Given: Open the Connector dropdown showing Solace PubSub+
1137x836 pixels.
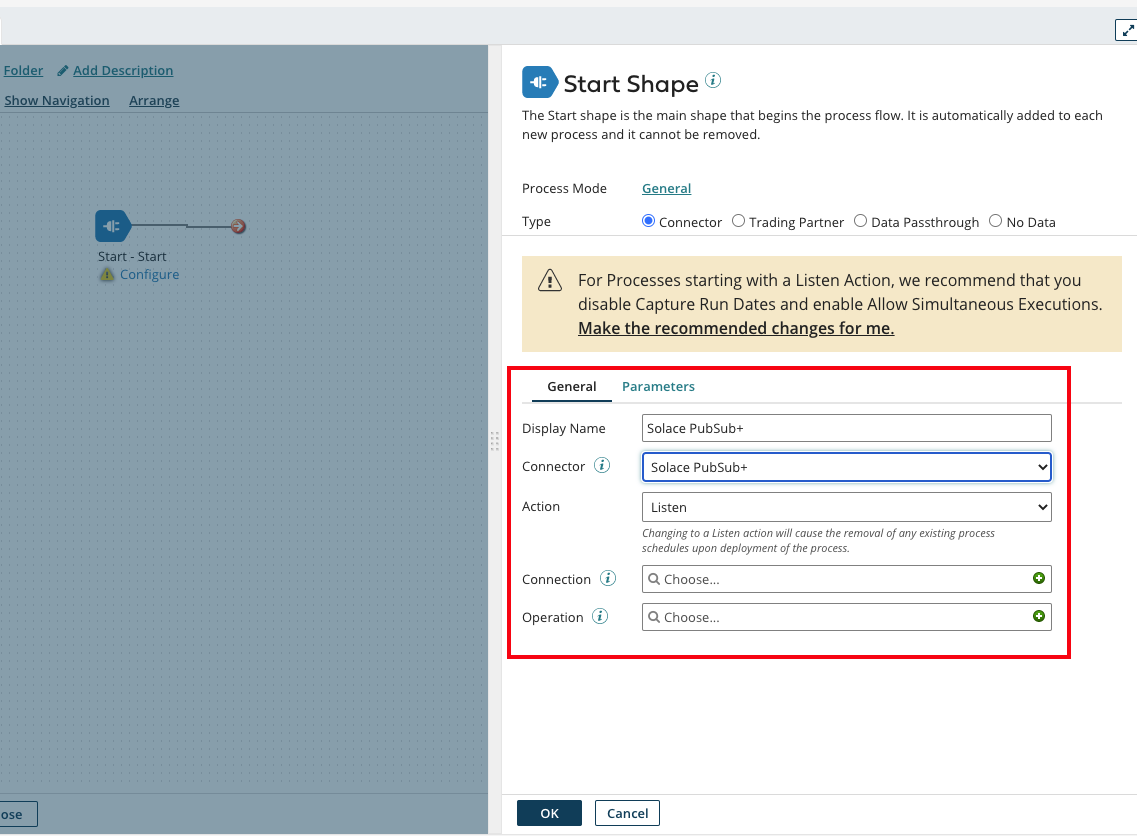Looking at the screenshot, I should (x=846, y=467).
